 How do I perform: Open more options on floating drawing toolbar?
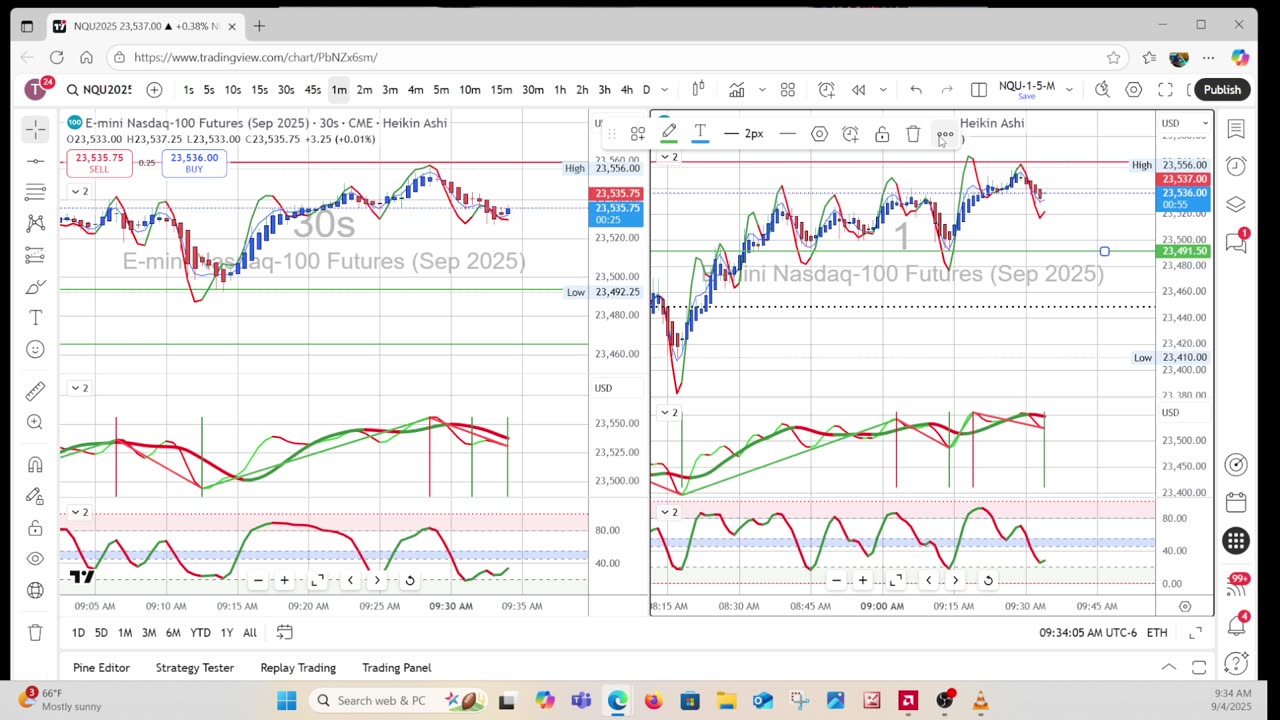(945, 133)
